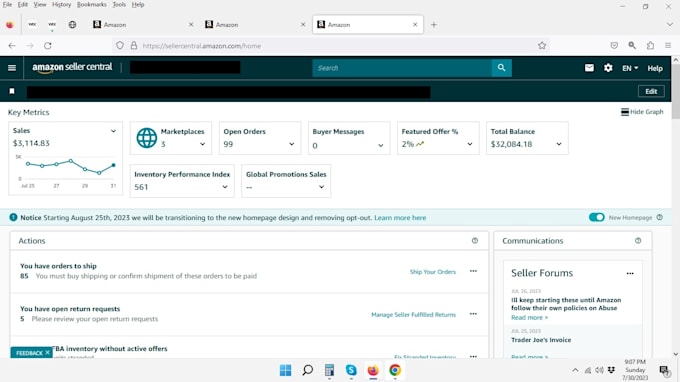Open the New Homepage help icon
Image resolution: width=680 pixels, height=382 pixels.
660,217
